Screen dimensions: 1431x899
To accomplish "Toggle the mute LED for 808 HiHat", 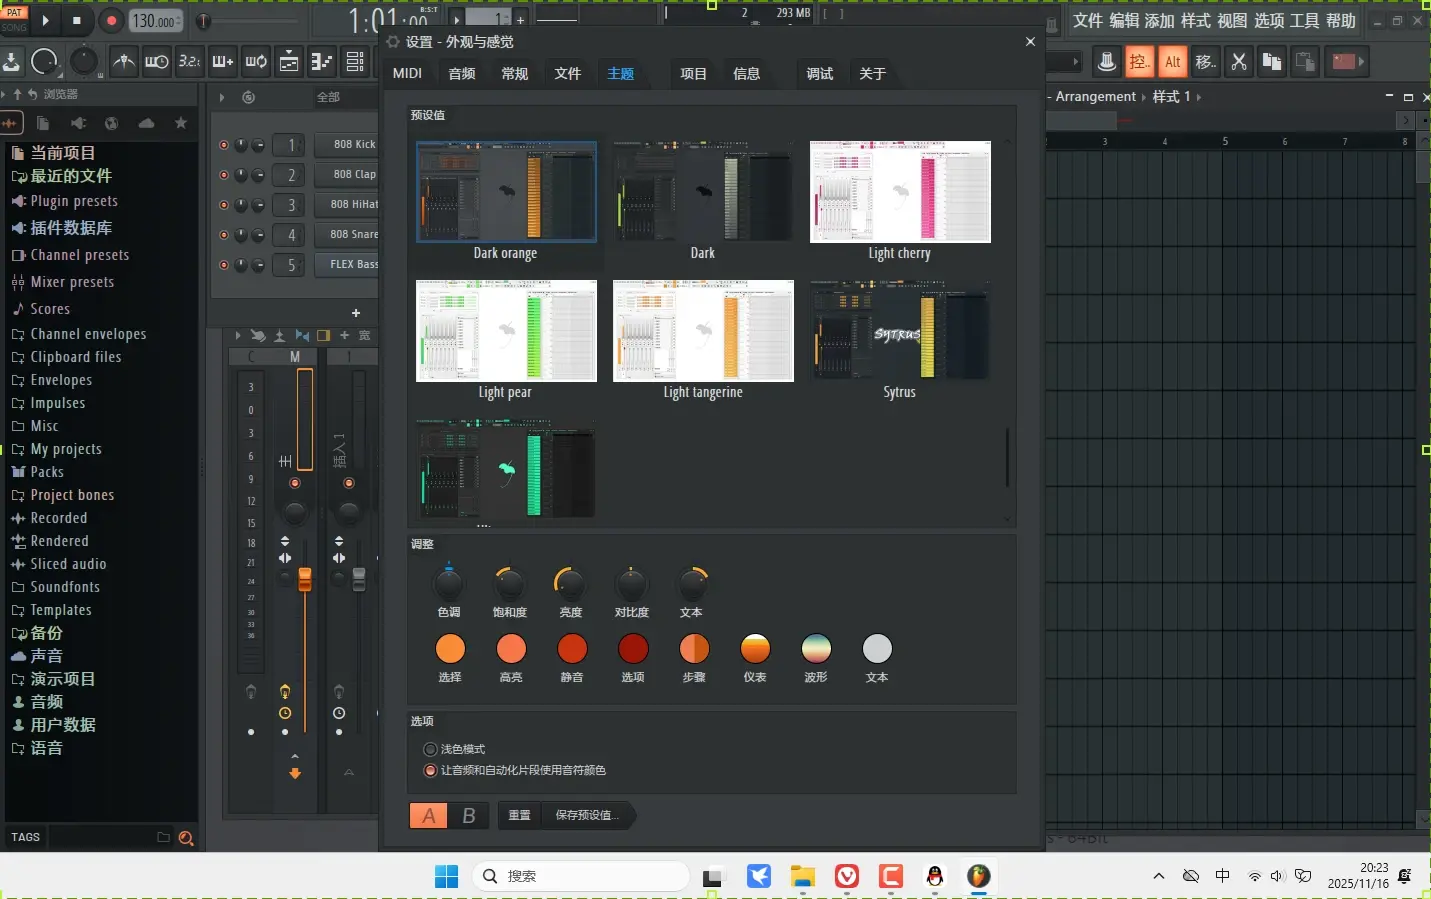I will pyautogui.click(x=224, y=205).
